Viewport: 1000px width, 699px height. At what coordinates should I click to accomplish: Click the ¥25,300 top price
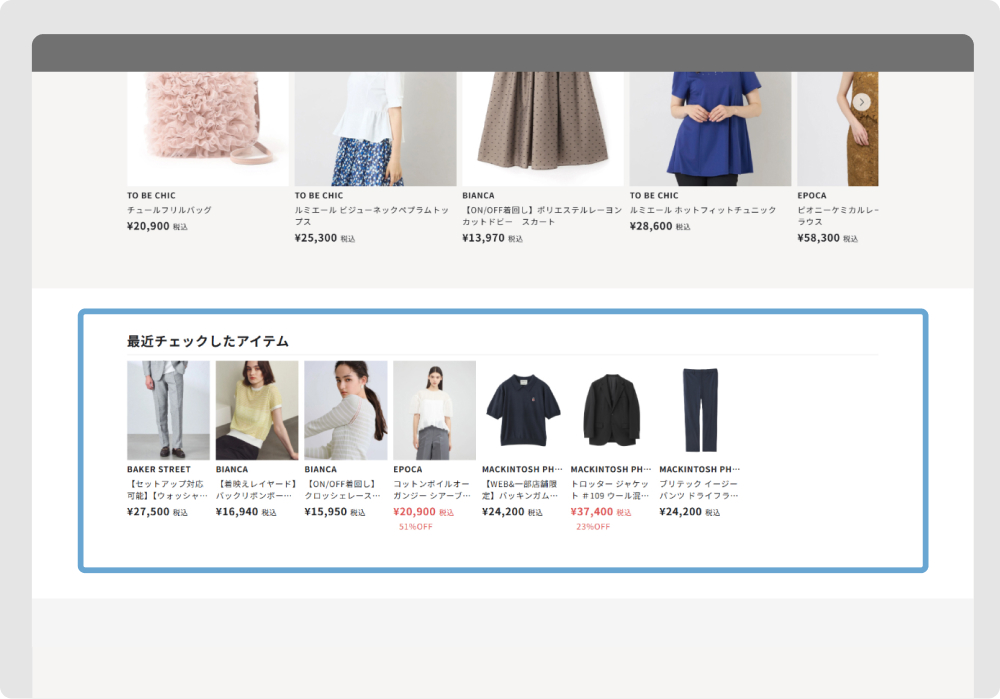tap(316, 238)
